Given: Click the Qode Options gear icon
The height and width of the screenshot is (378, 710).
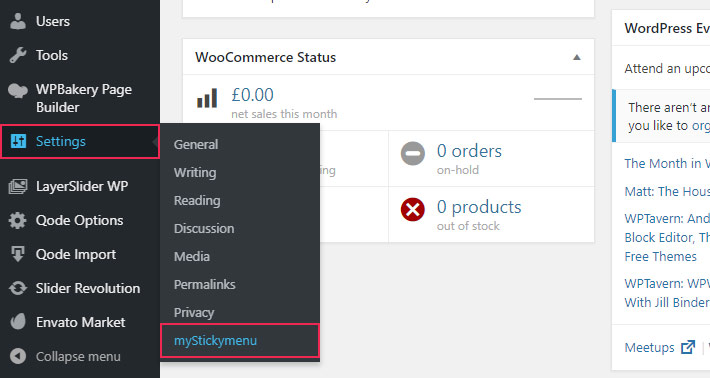Looking at the screenshot, I should coord(18,220).
